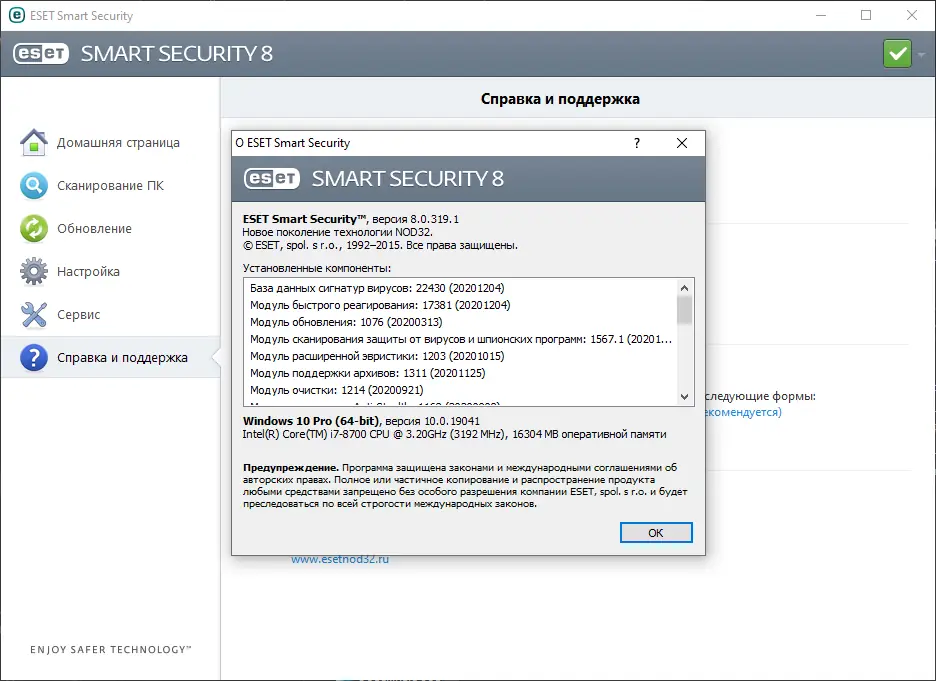
Task: Switch to the Настройка section
Action: [88, 271]
